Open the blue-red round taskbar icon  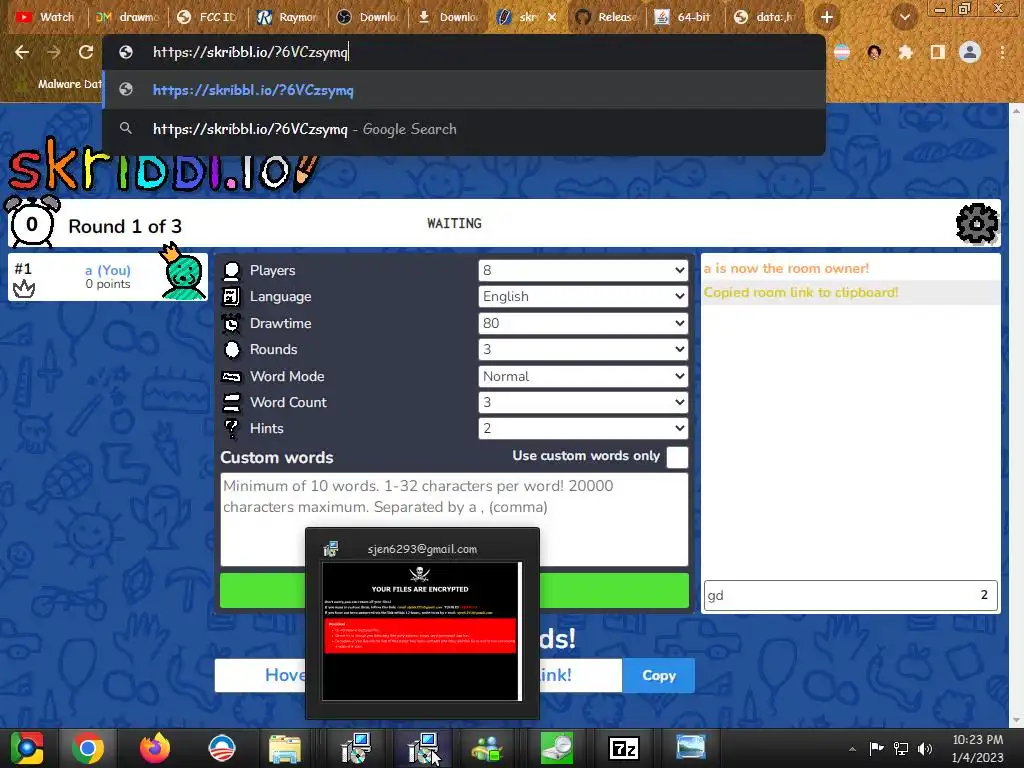tap(221, 748)
